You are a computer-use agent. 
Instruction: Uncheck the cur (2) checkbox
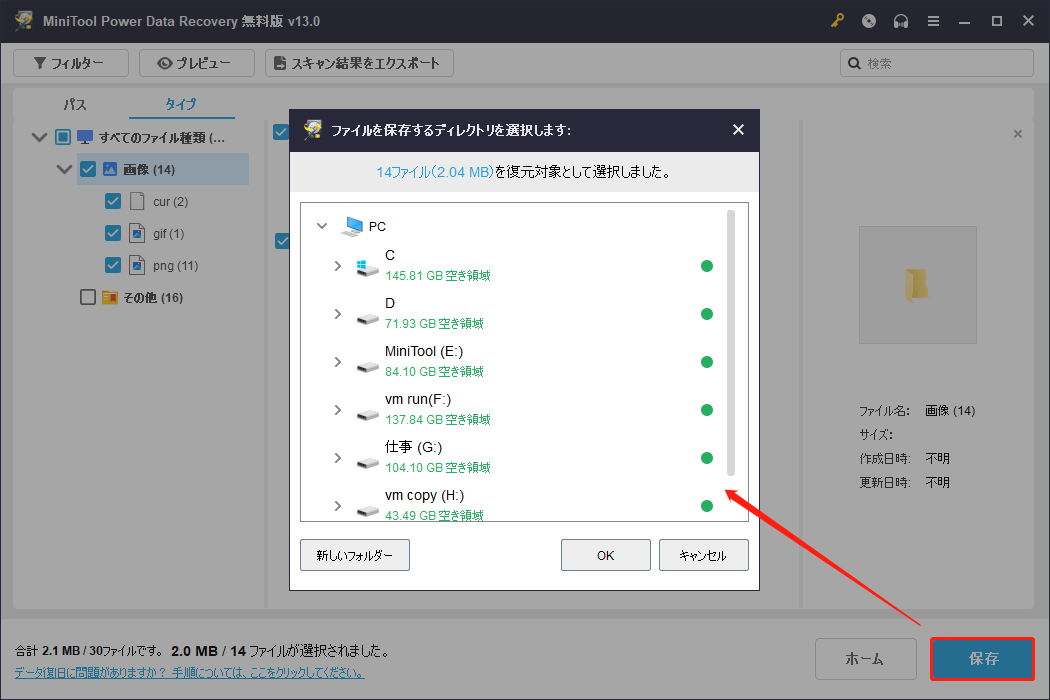[x=112, y=201]
